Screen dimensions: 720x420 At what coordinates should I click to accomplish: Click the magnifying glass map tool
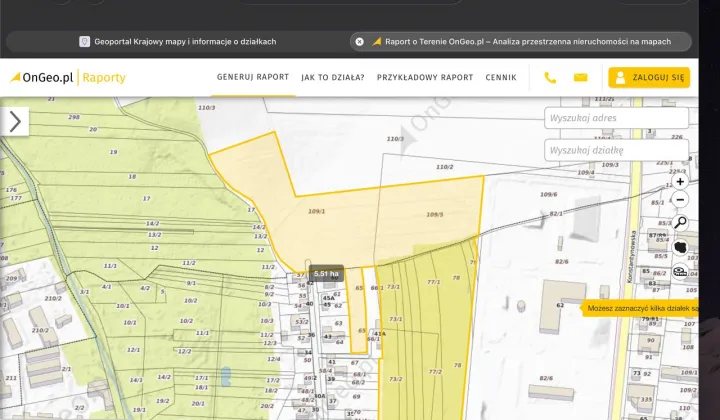coord(680,223)
